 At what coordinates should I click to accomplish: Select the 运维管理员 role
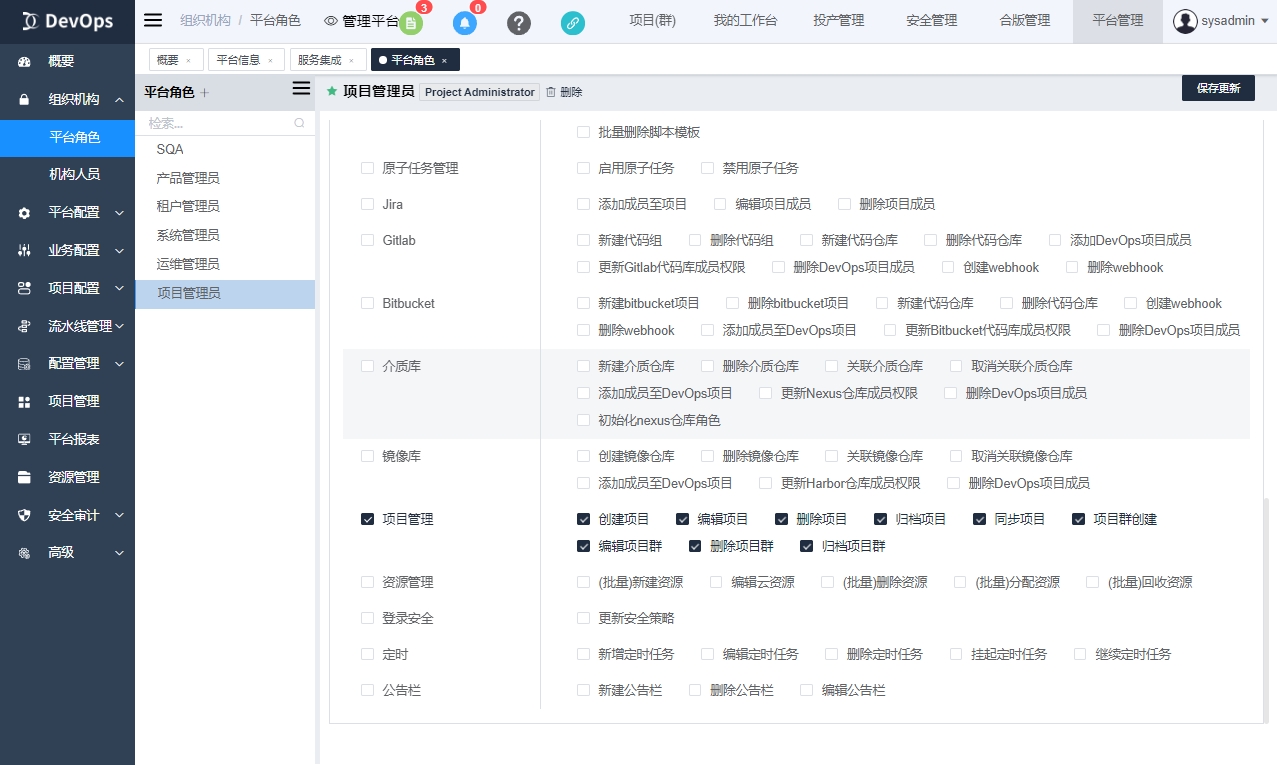[x=188, y=264]
